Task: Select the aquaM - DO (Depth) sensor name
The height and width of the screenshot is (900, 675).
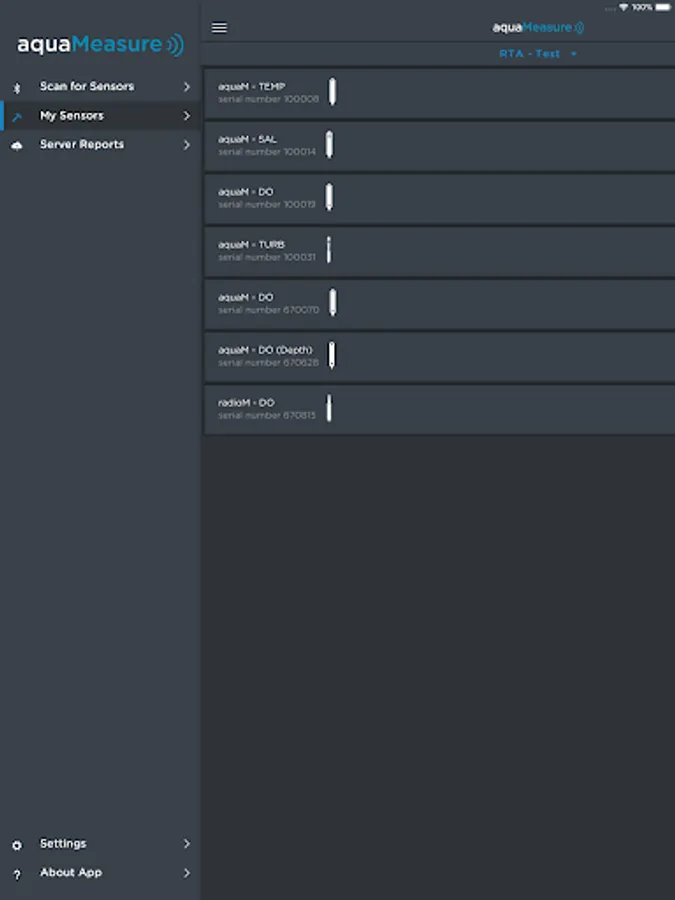Action: (x=265, y=350)
